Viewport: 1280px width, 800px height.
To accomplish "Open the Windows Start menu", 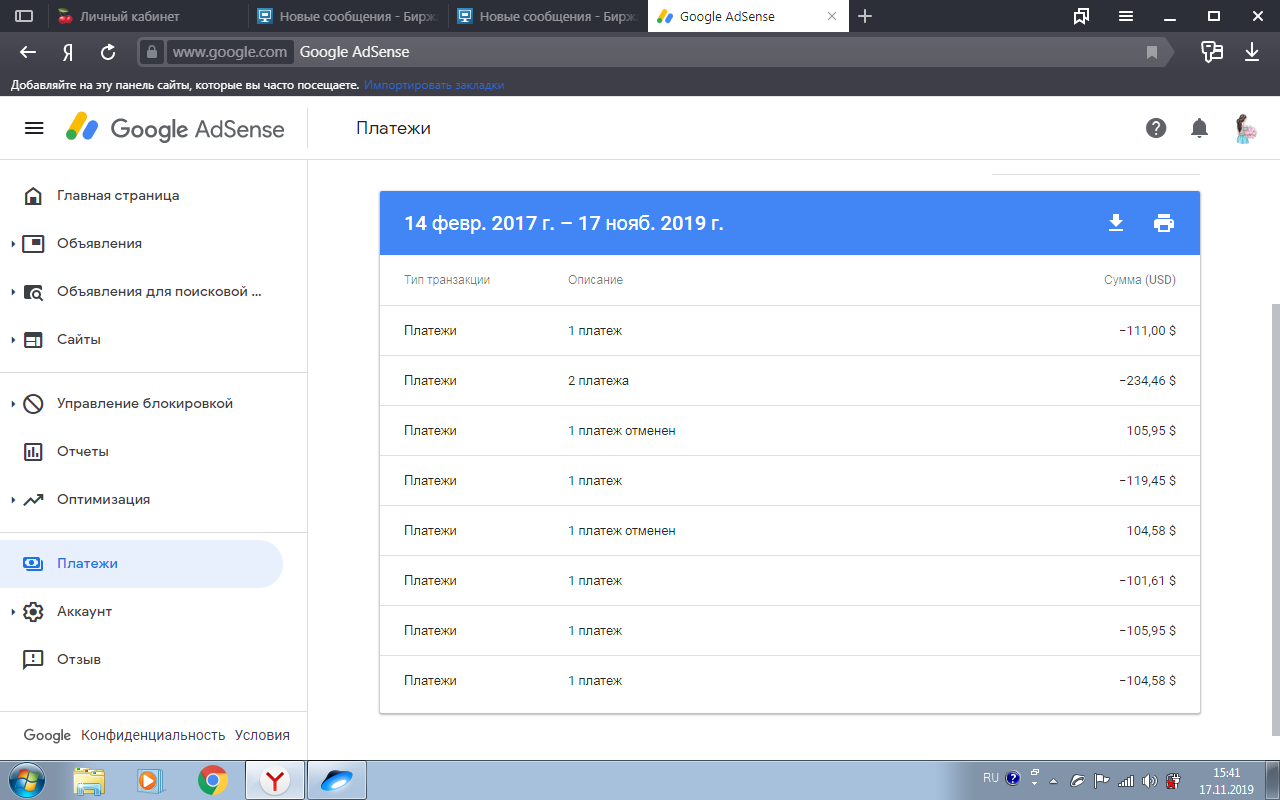I will (27, 779).
